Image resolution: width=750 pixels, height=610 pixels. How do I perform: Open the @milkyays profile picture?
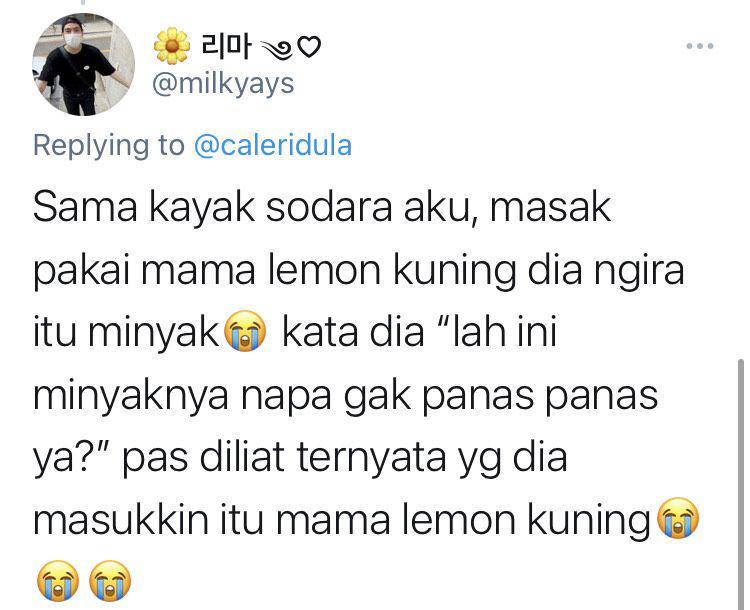coord(84,65)
